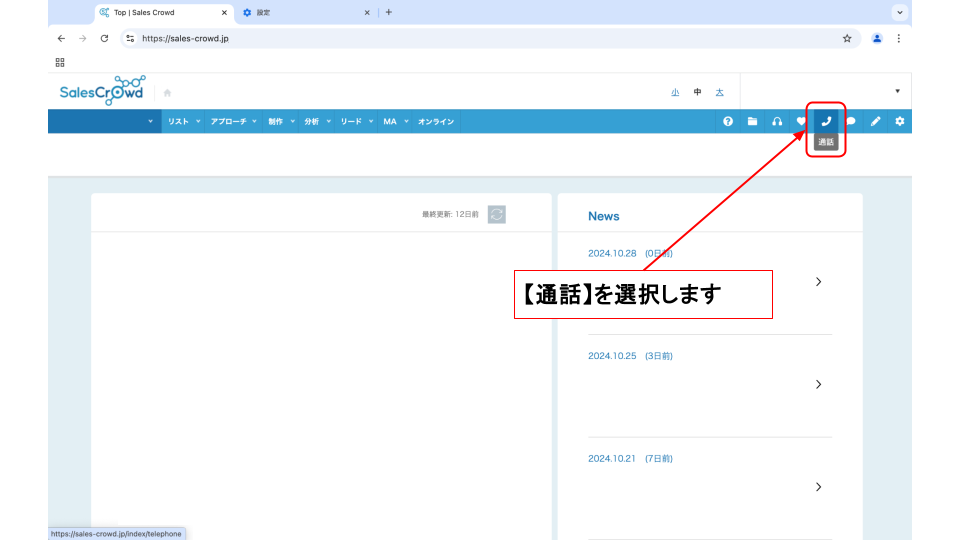Click the heart icon in toolbar
960x540 pixels.
tap(801, 121)
